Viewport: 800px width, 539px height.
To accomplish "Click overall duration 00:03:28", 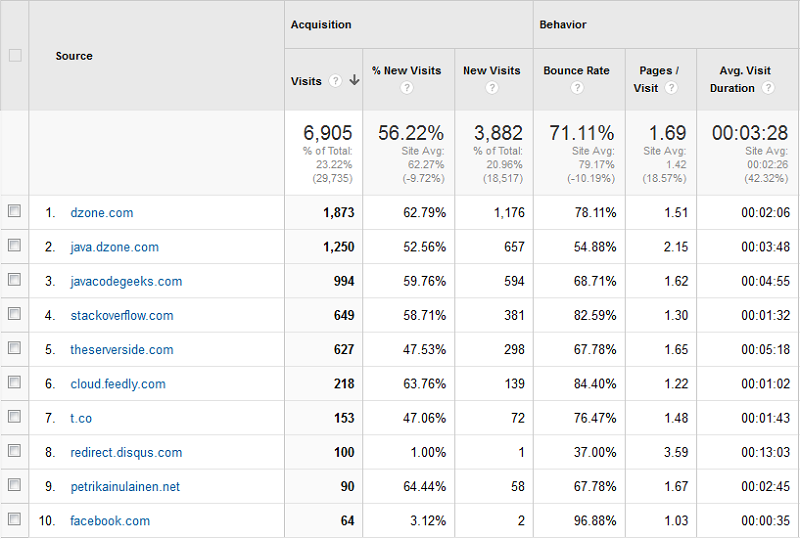I will coord(750,133).
